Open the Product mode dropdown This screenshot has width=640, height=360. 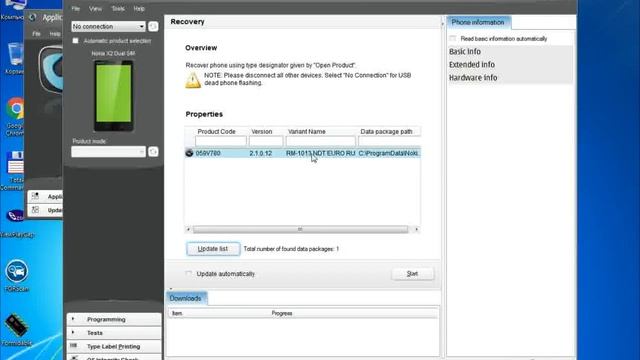coord(108,152)
